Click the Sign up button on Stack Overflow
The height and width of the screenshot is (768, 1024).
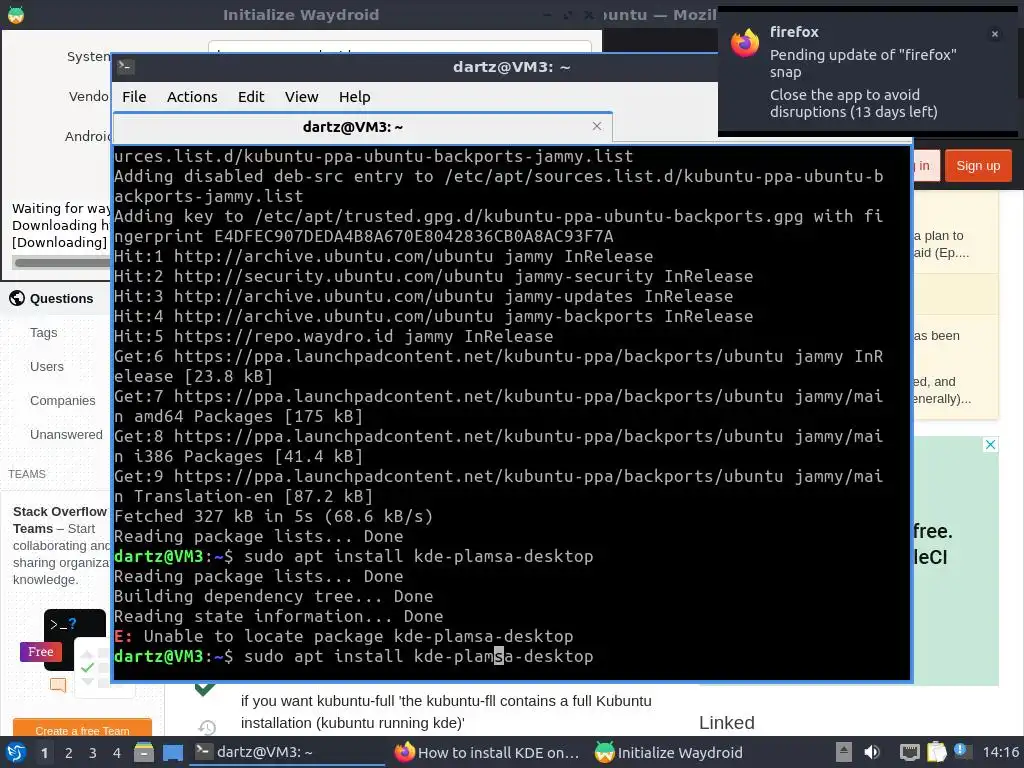point(978,166)
